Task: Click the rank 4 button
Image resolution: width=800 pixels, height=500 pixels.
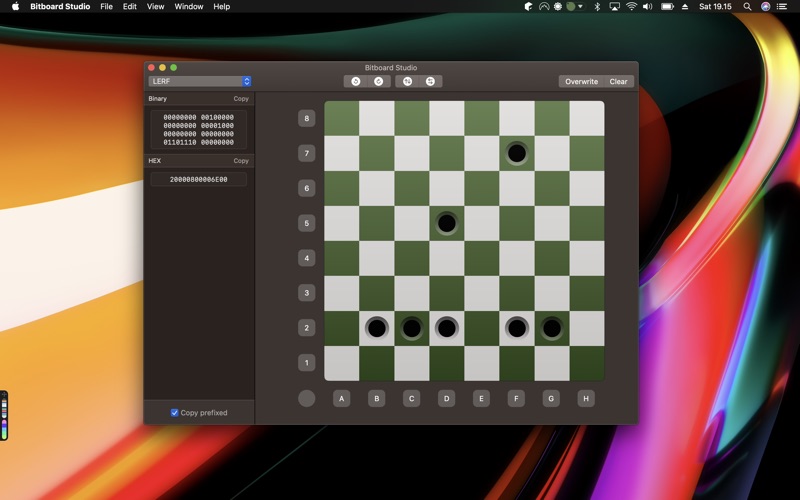Action: click(x=307, y=258)
